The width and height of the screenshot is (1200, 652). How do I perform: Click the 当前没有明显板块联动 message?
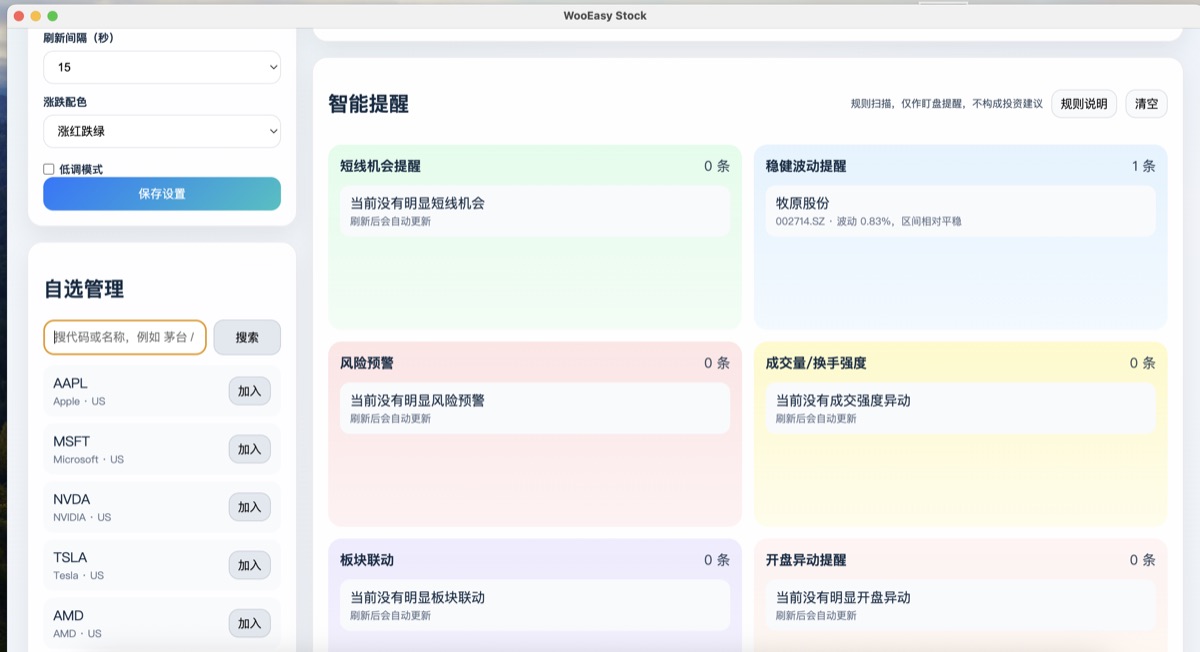point(417,597)
